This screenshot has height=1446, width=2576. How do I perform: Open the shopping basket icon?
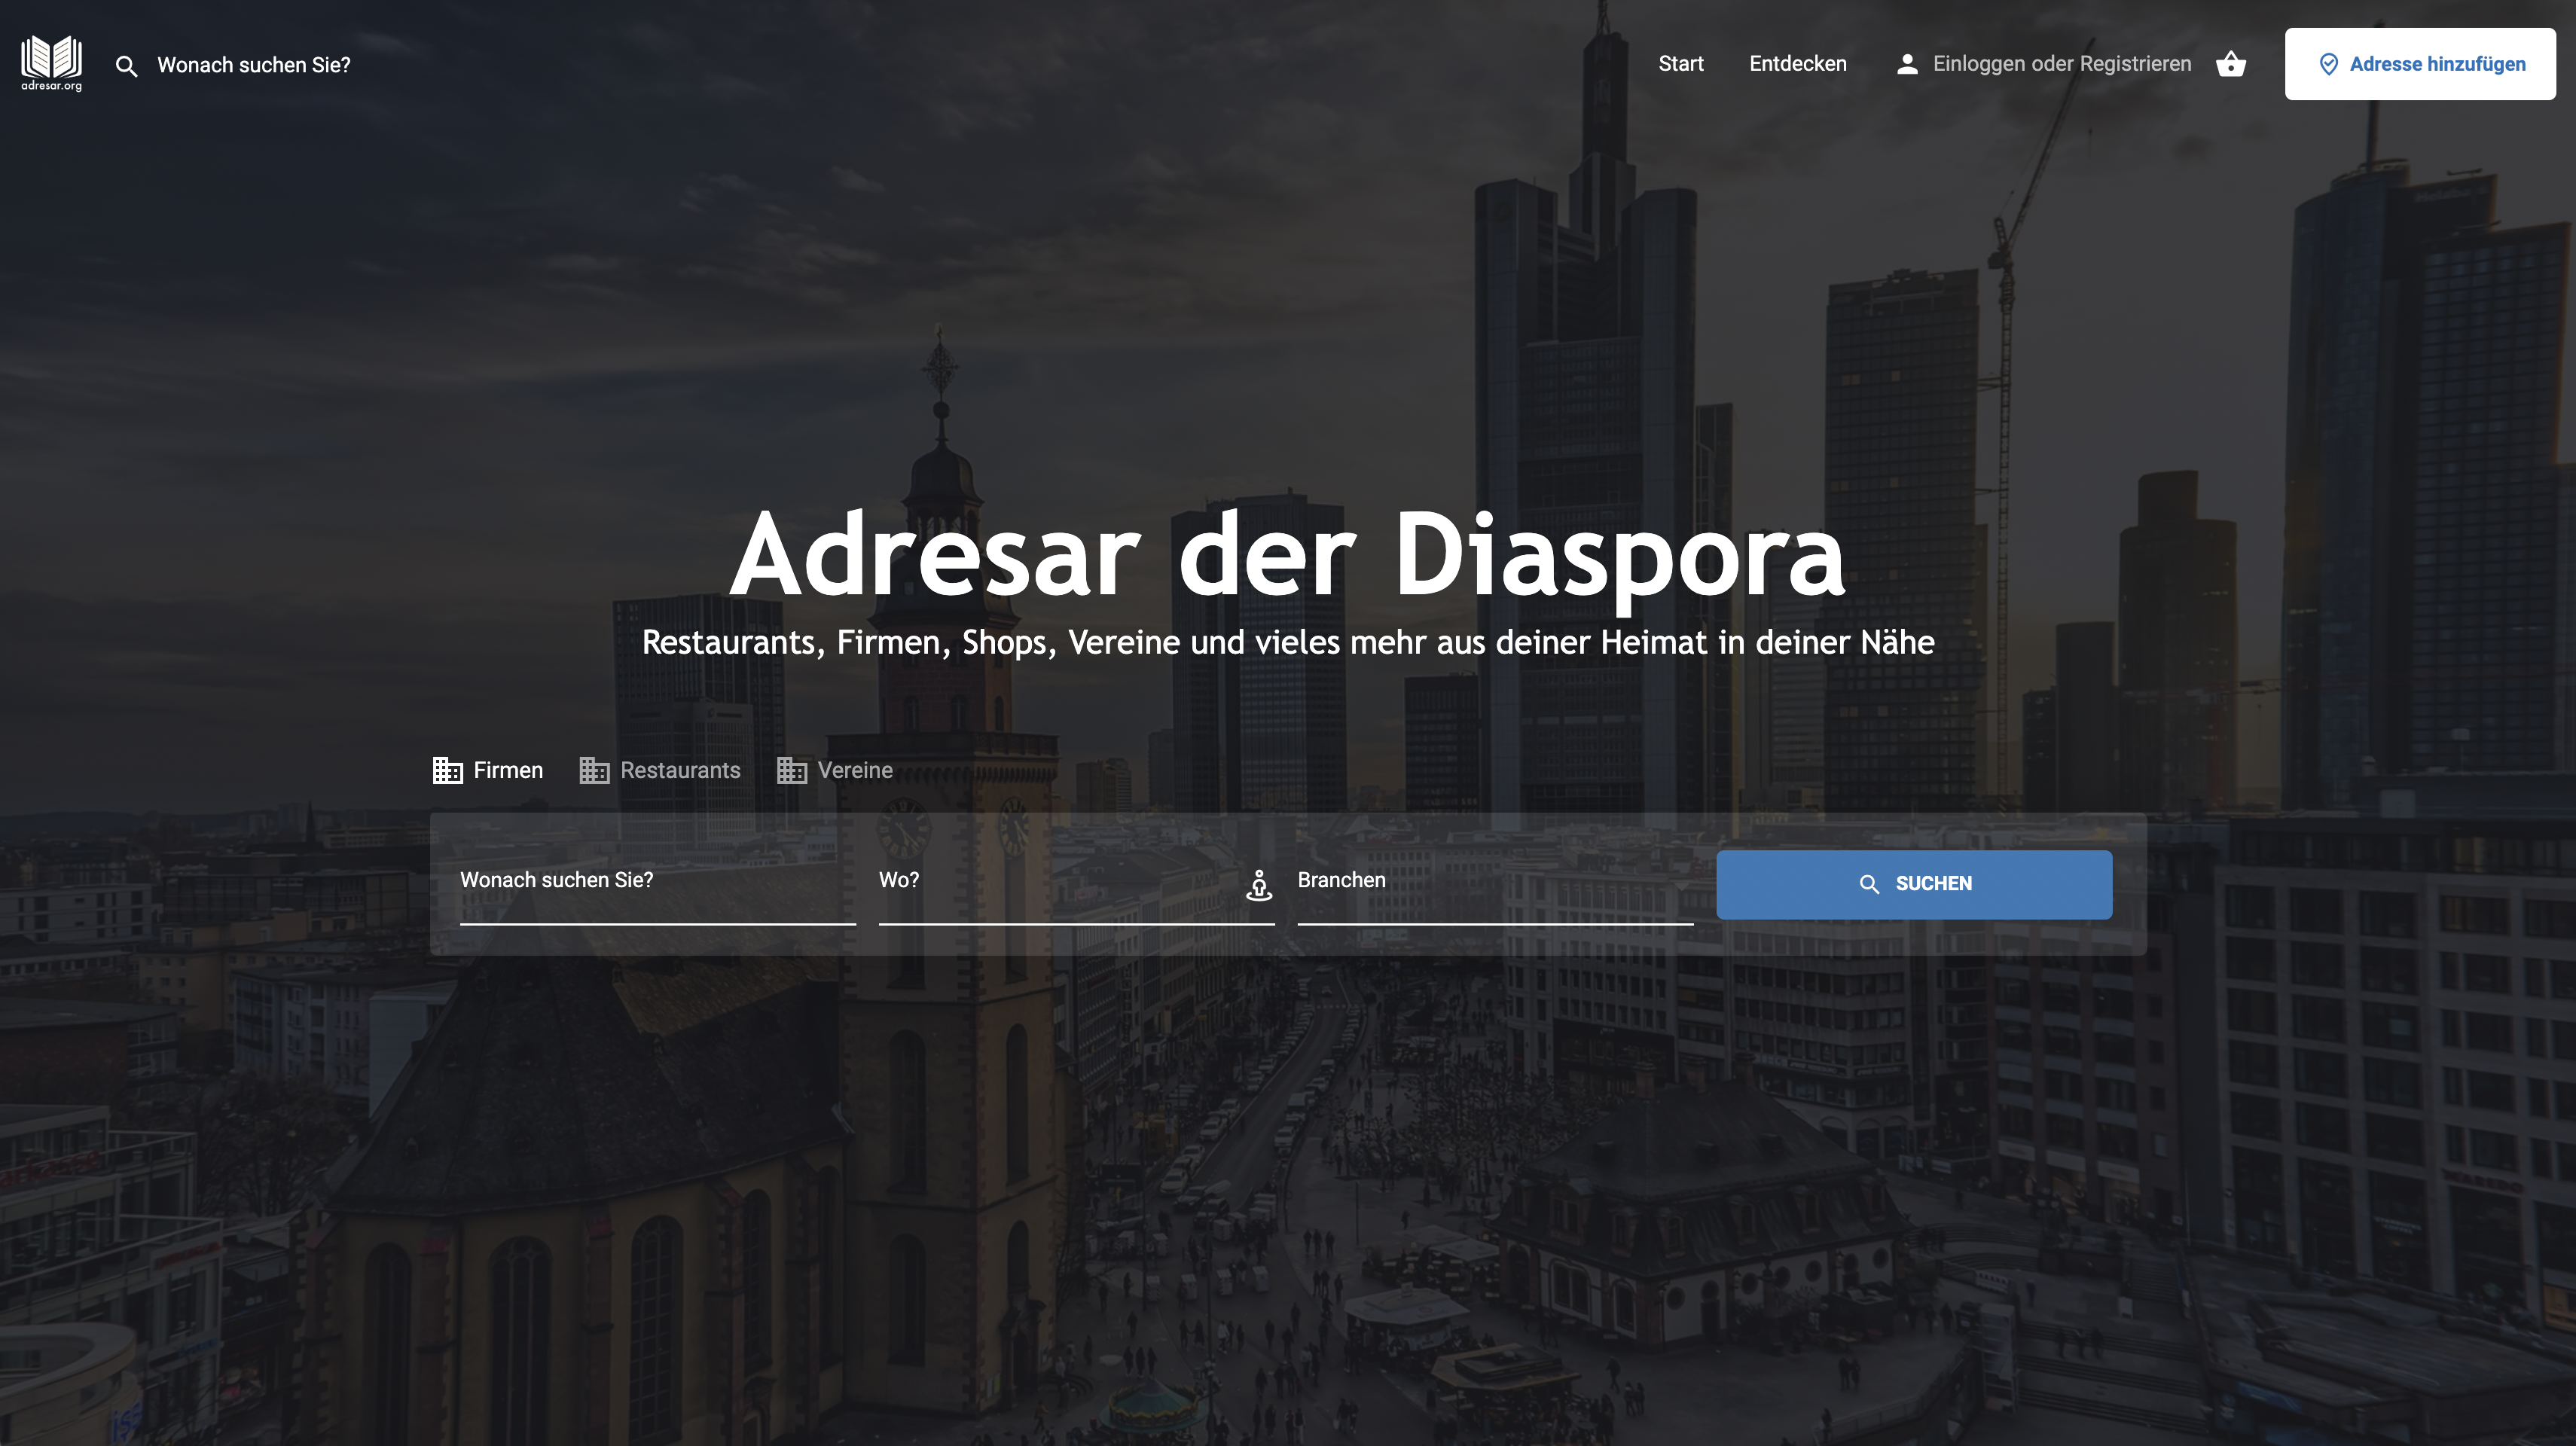(x=2231, y=64)
